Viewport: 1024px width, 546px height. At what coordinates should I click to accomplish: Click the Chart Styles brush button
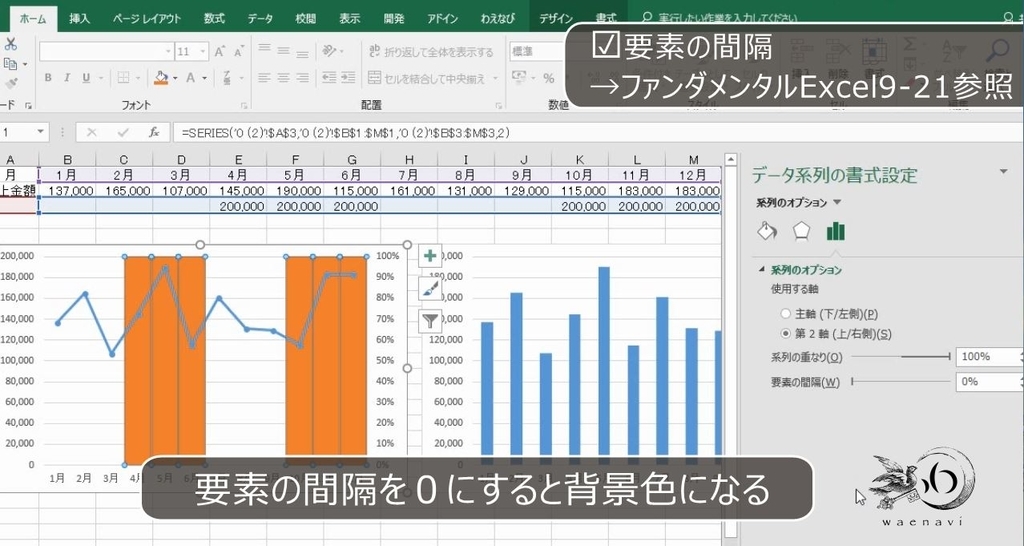(x=430, y=288)
